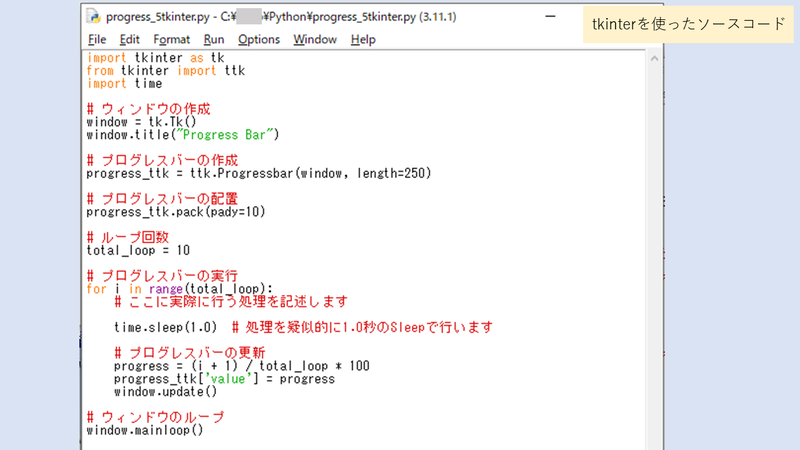Open the Edit menu
This screenshot has width=800, height=450.
click(130, 39)
